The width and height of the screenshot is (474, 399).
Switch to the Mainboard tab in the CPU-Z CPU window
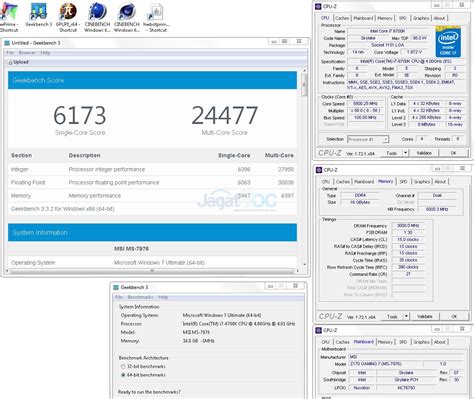(x=363, y=18)
